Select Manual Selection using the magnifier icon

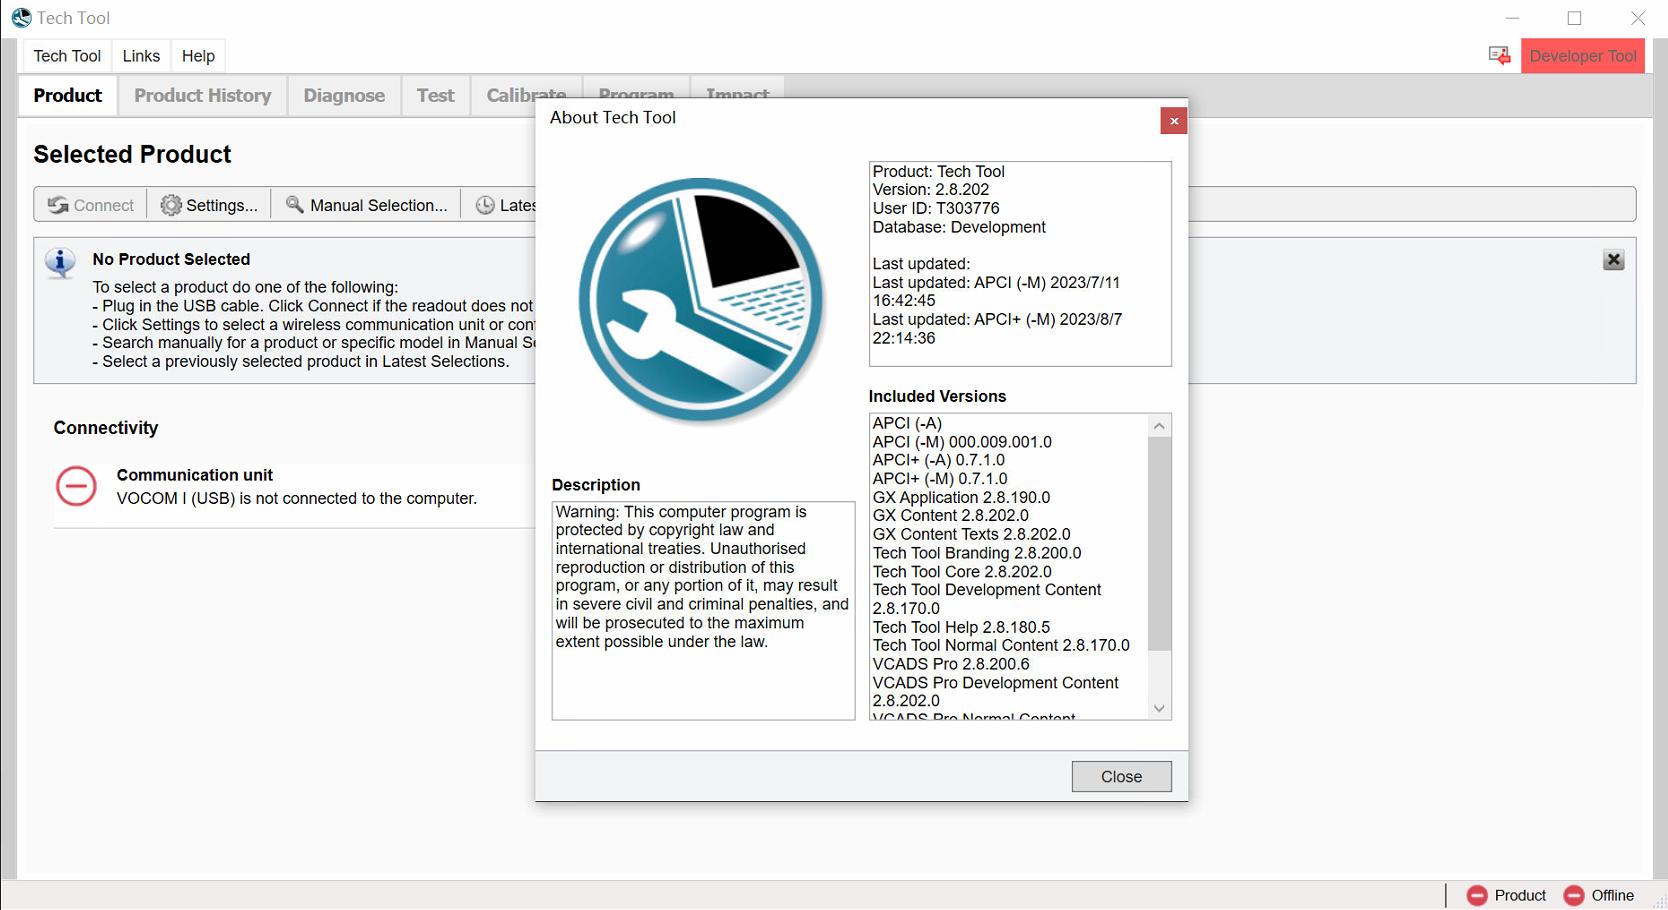click(295, 205)
